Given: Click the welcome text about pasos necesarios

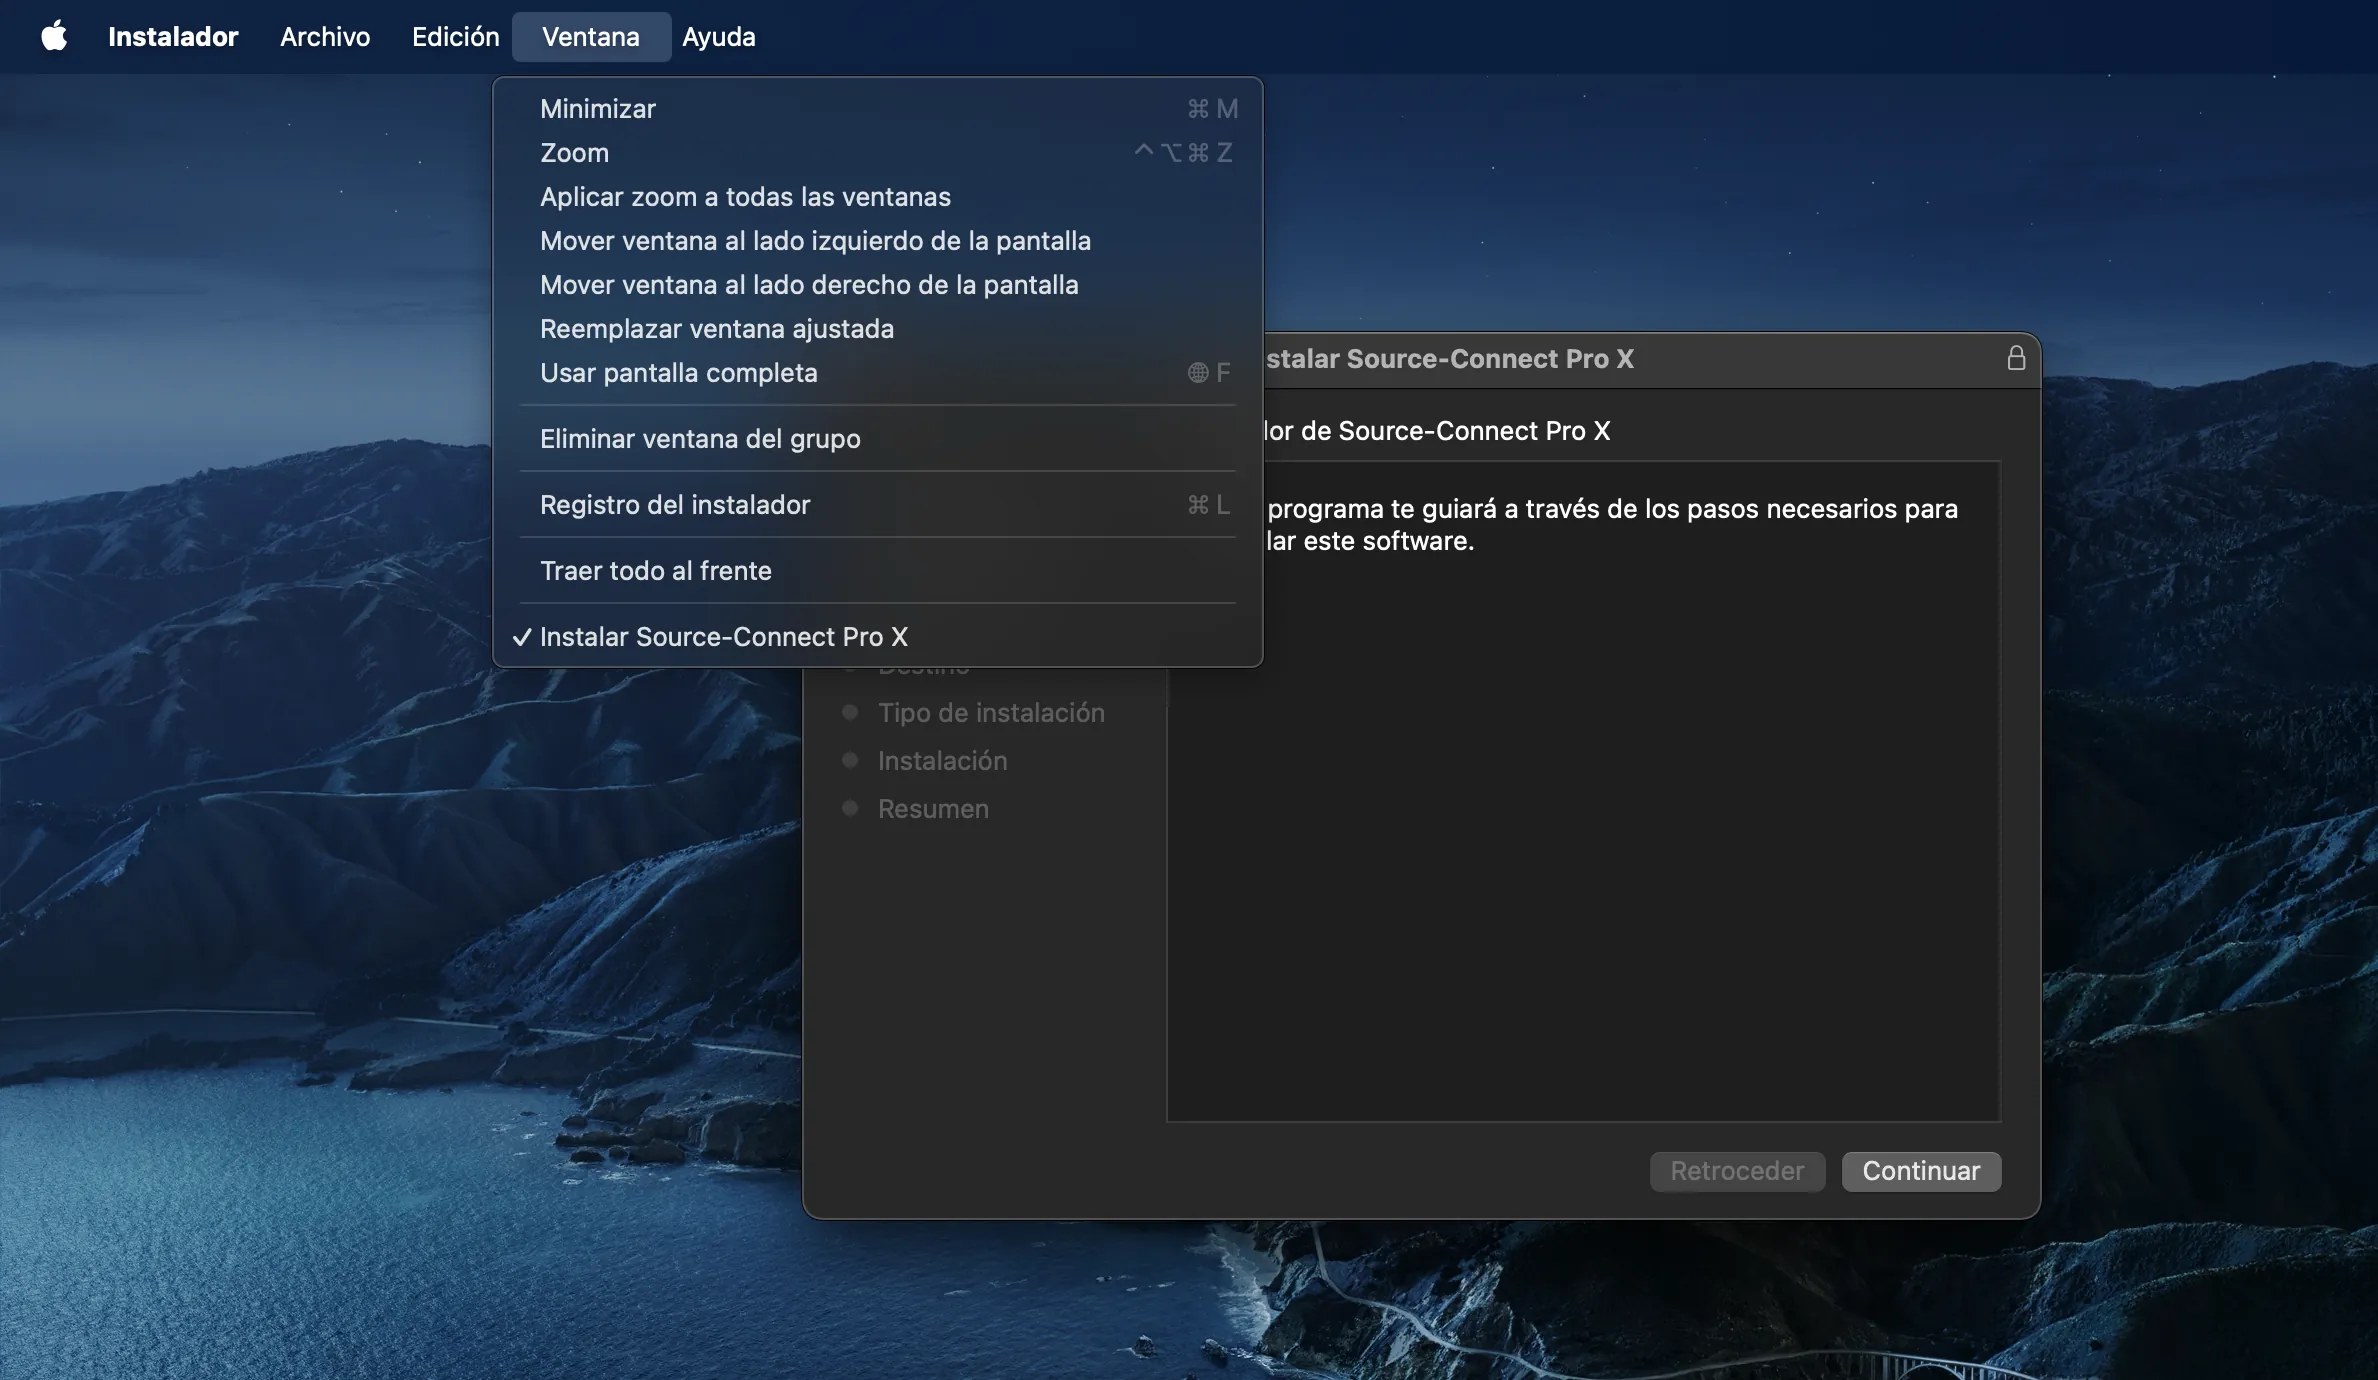Looking at the screenshot, I should pyautogui.click(x=1612, y=524).
